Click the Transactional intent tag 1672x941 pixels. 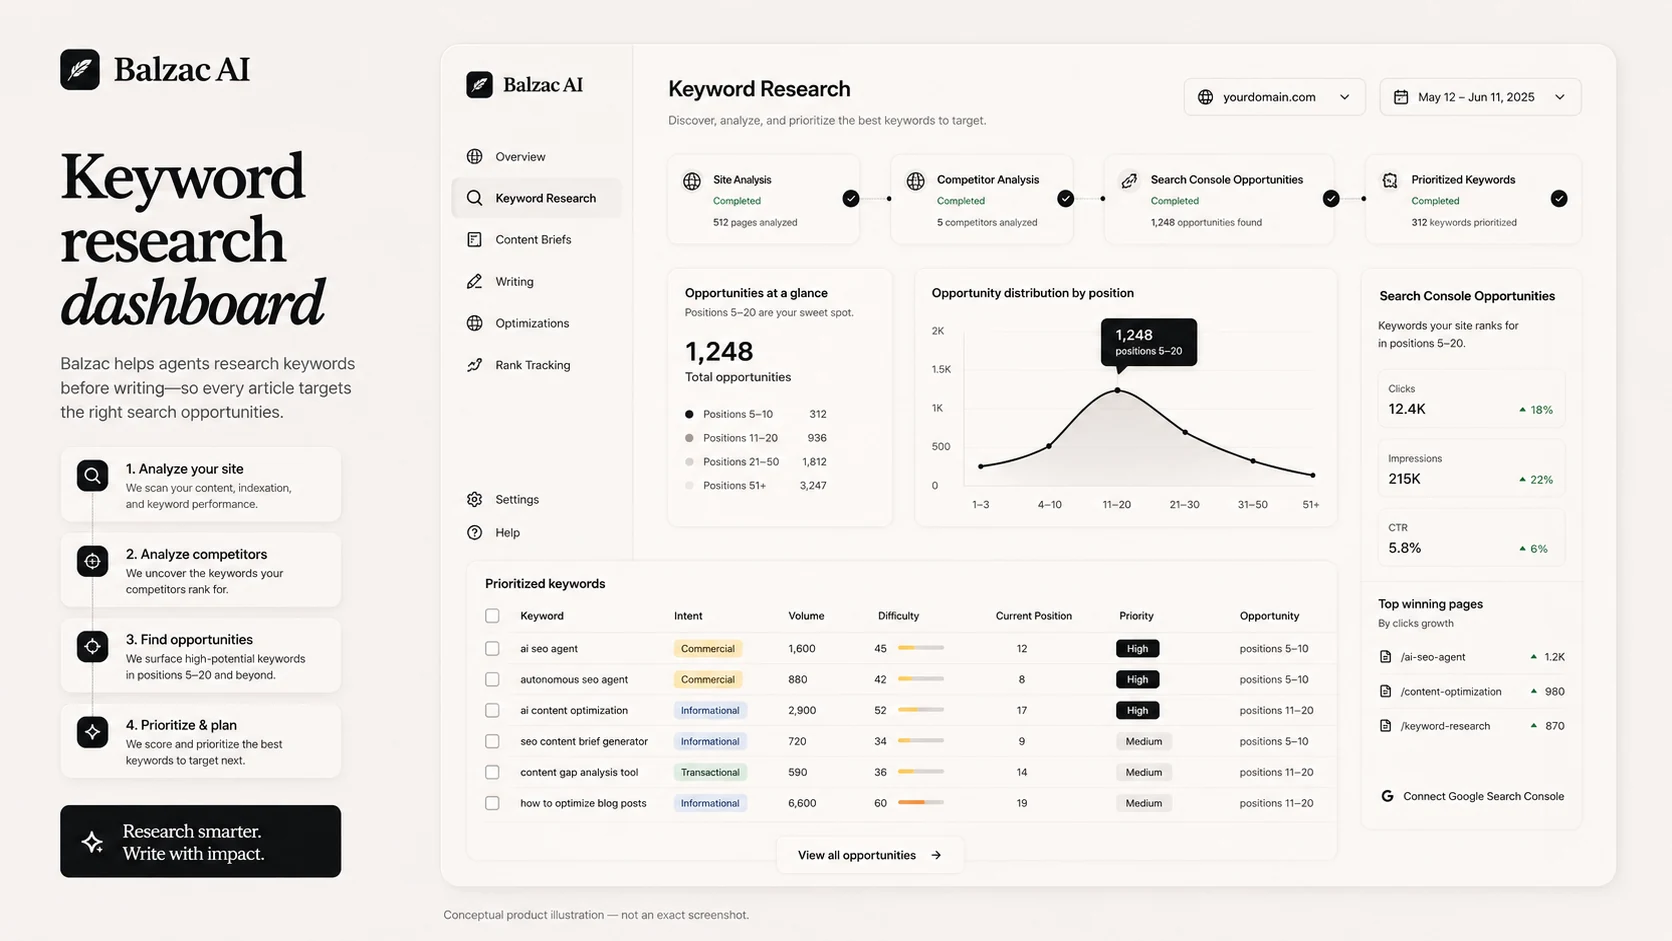tap(710, 773)
